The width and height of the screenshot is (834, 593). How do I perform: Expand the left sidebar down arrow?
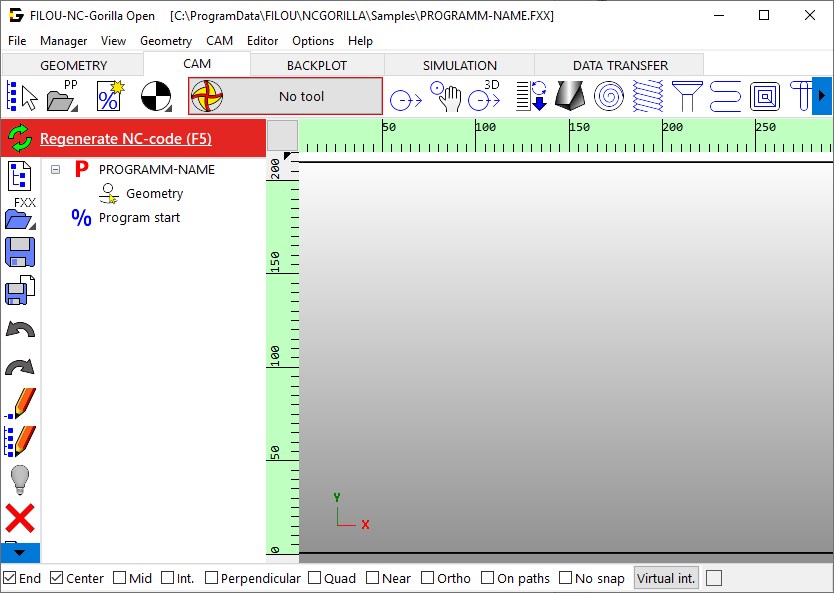[x=20, y=553]
